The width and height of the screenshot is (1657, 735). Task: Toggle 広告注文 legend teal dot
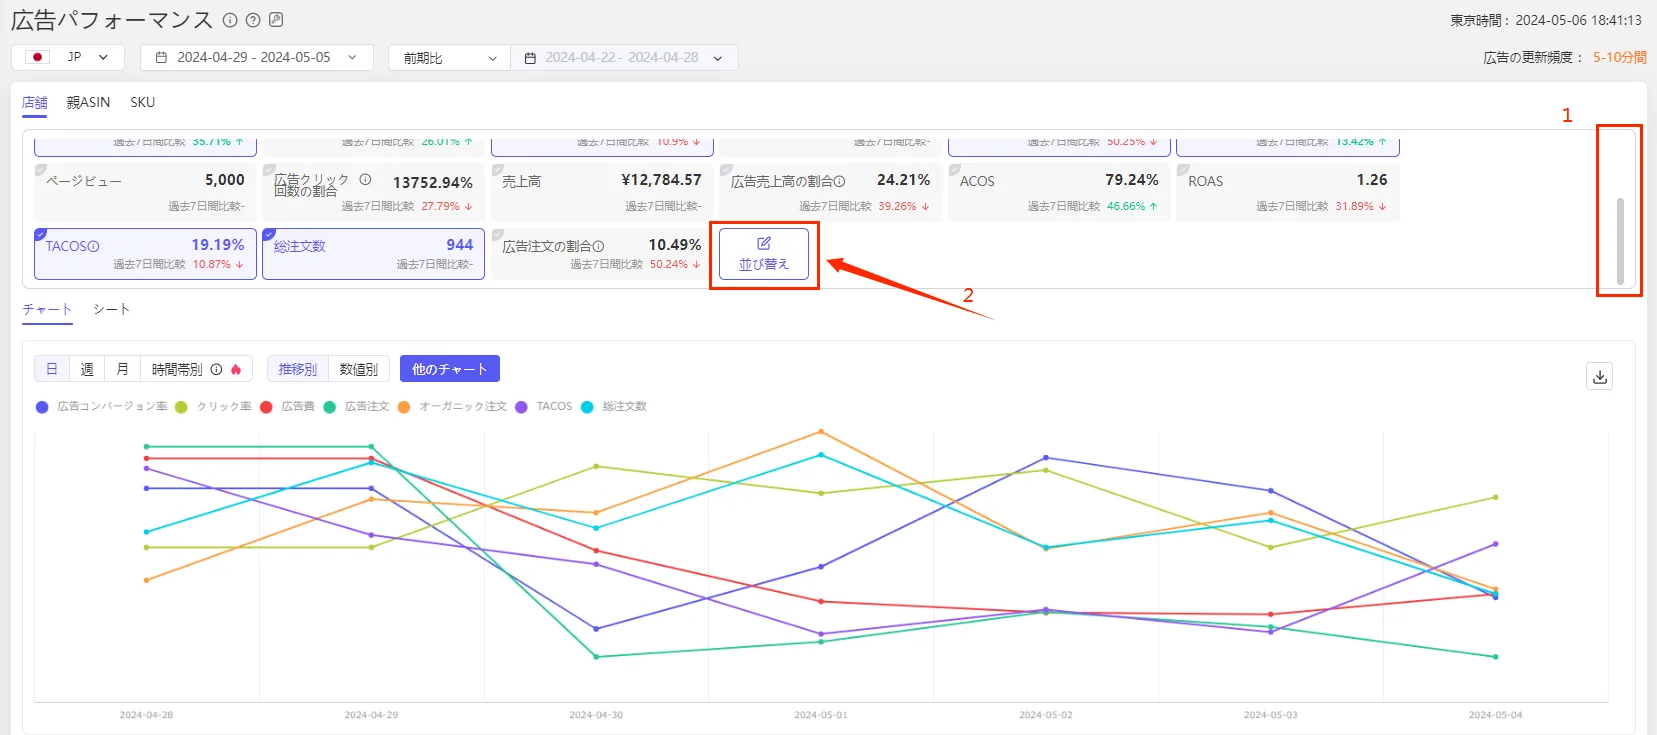(x=330, y=407)
